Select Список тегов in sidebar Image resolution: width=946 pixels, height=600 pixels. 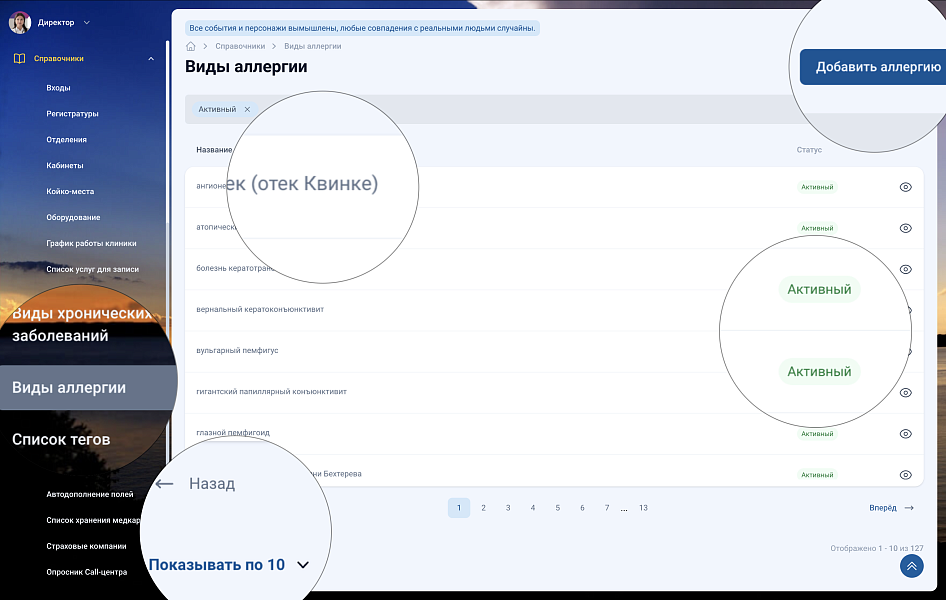(x=61, y=439)
